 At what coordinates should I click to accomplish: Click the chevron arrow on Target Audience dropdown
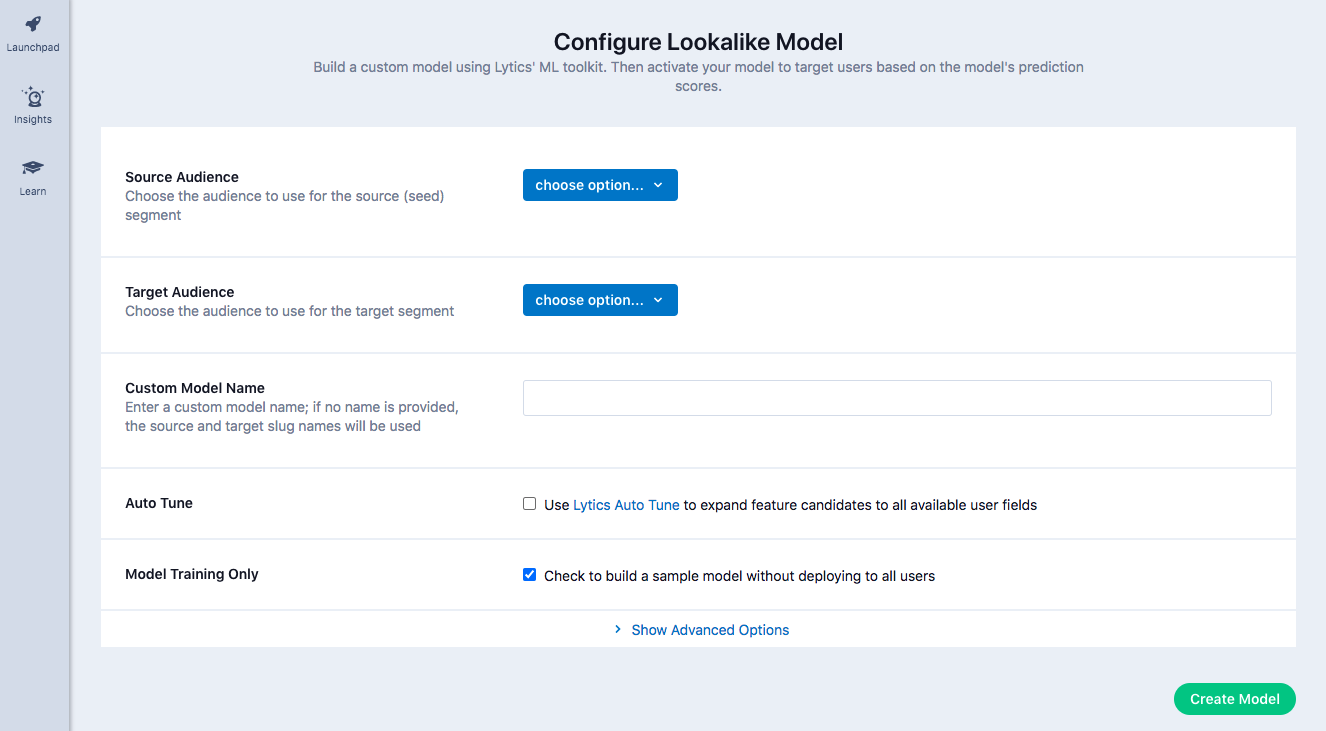click(658, 300)
